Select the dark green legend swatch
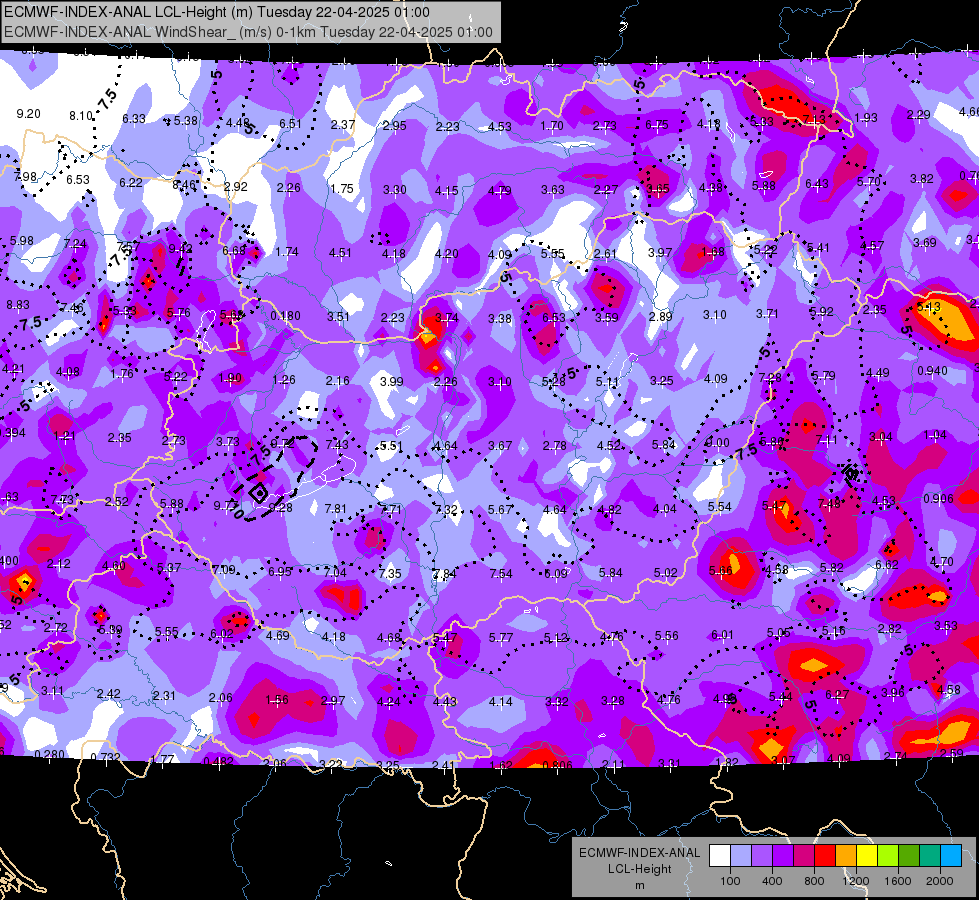Screen dimensions: 979x900 [x=908, y=856]
